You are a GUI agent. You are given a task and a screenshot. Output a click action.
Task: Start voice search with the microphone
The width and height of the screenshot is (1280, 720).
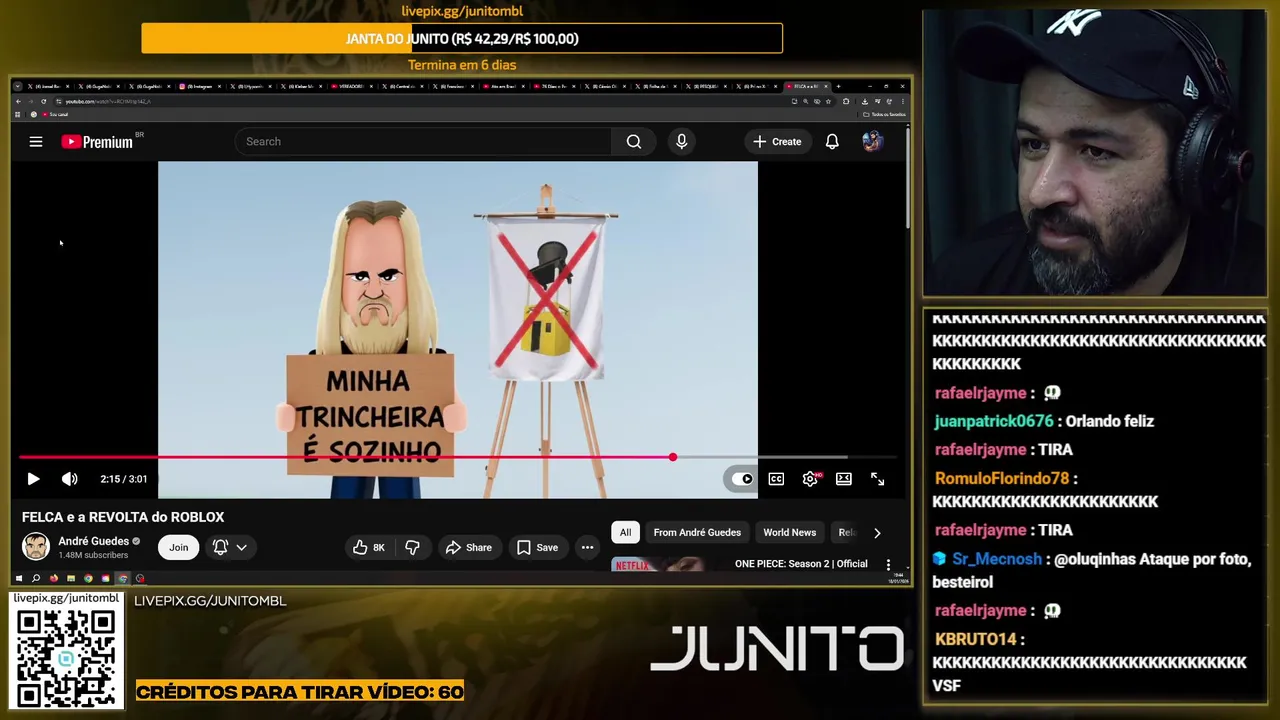682,142
